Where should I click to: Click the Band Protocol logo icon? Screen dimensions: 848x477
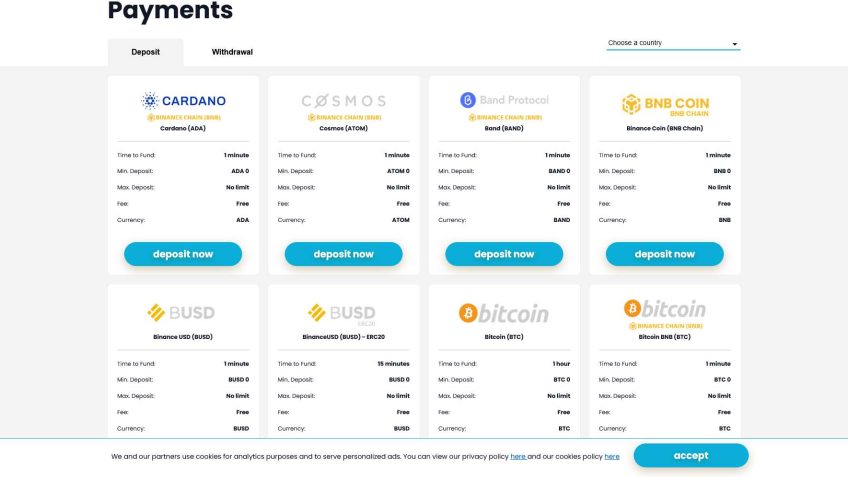(467, 100)
